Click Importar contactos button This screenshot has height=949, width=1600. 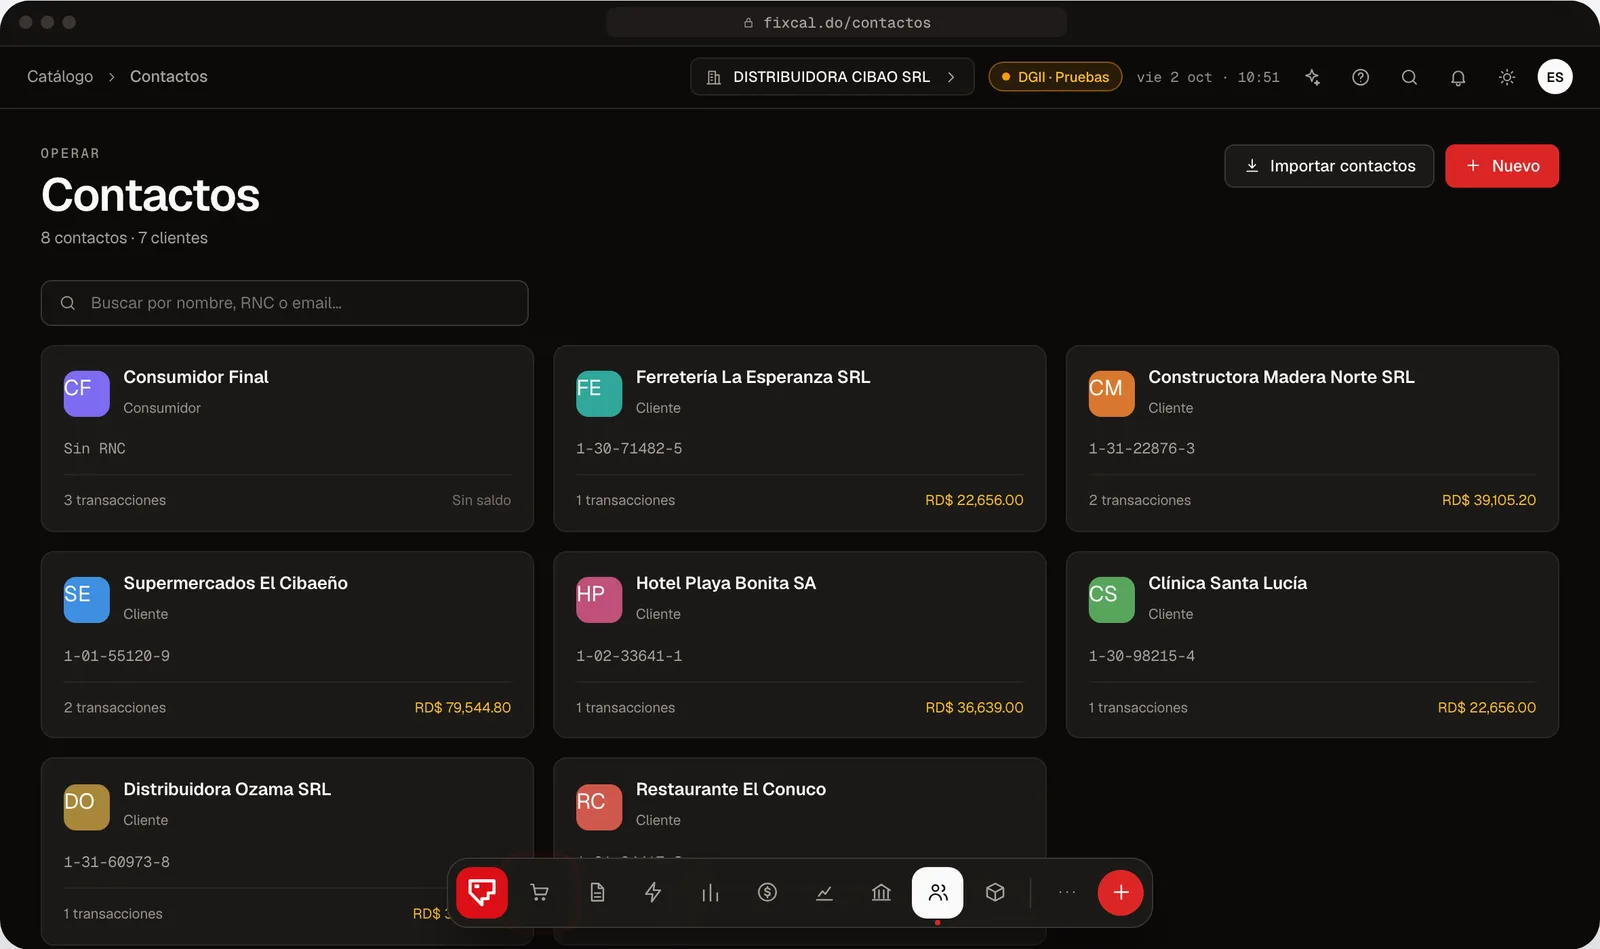tap(1329, 166)
